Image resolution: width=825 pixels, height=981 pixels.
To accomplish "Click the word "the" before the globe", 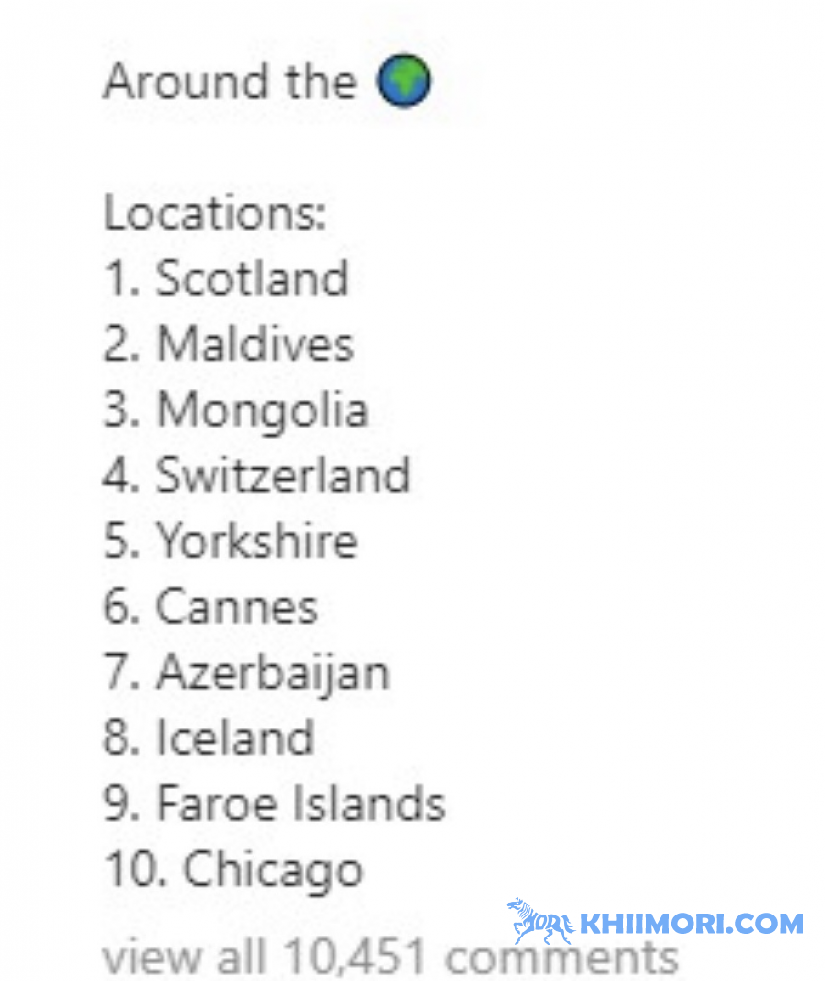I will tap(321, 81).
